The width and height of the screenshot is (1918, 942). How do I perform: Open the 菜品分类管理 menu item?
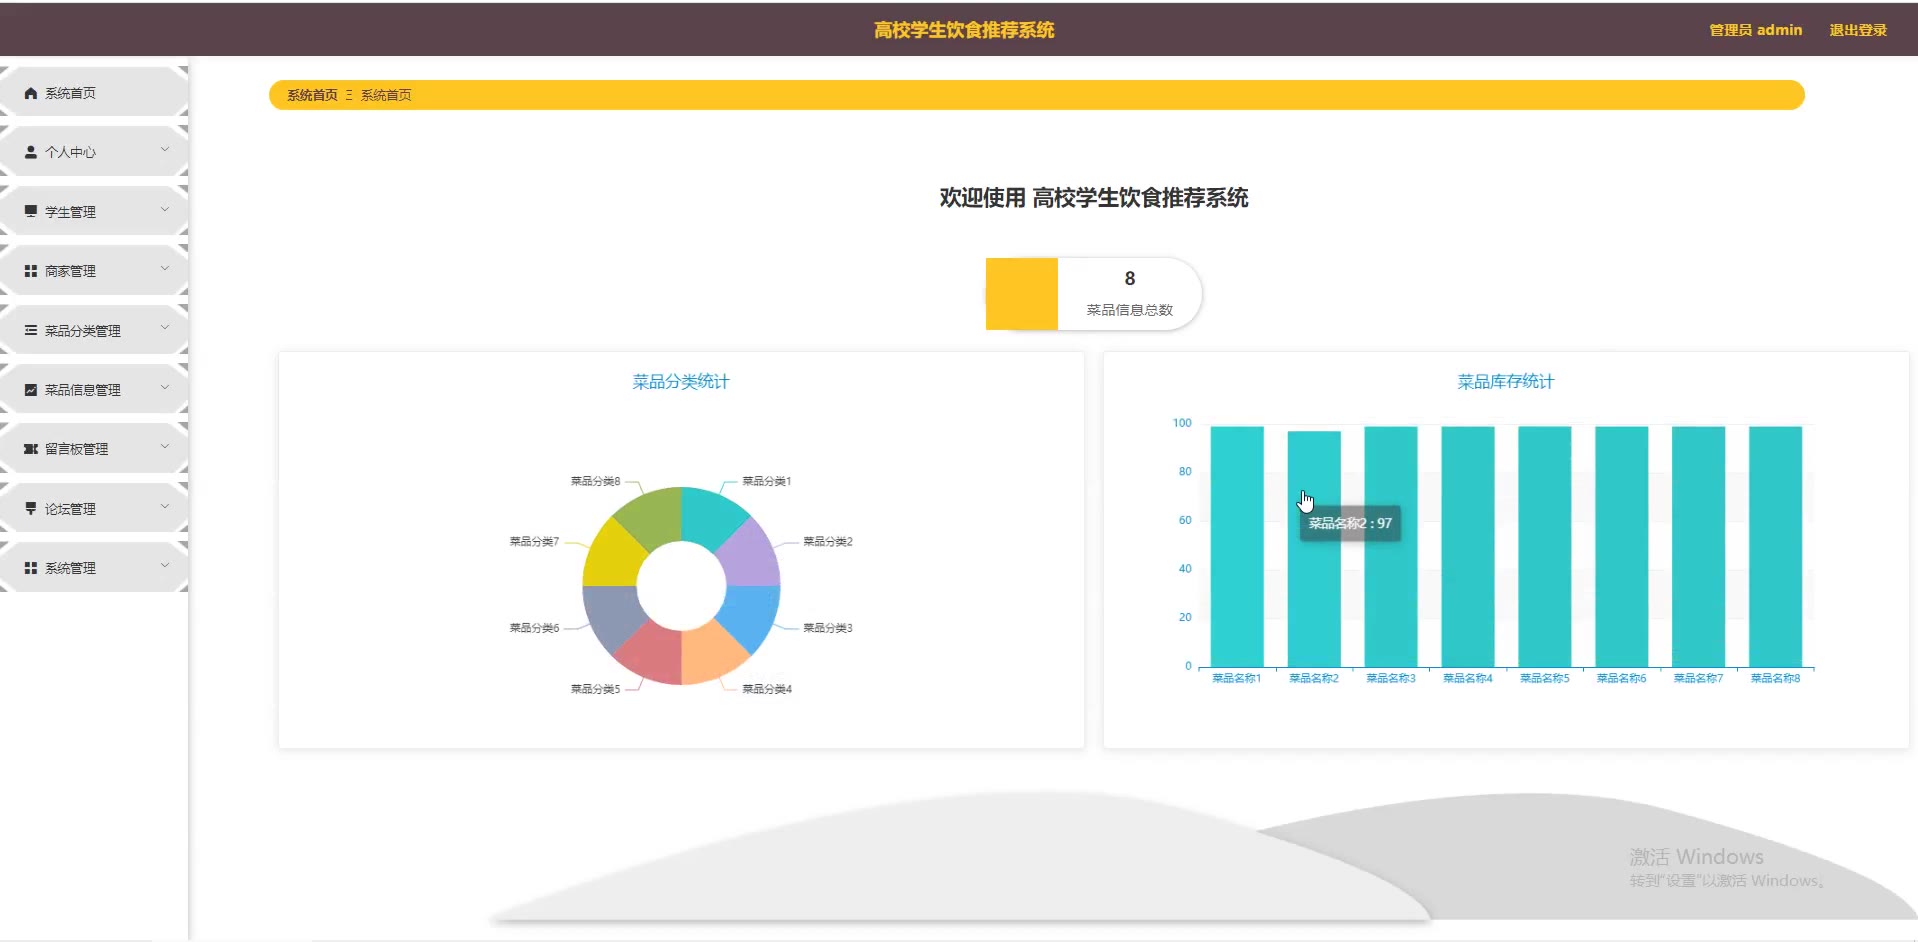94,330
